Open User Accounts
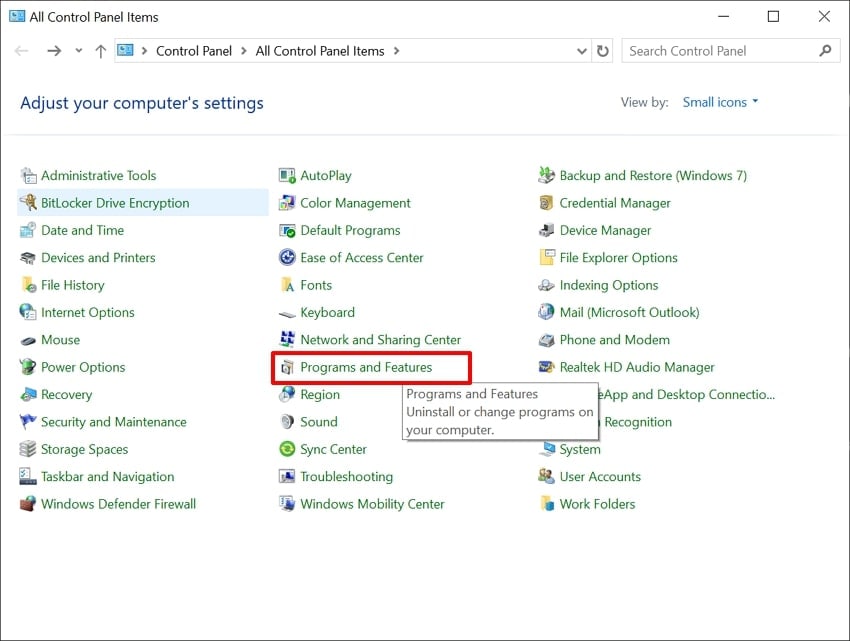850x641 pixels. tap(598, 476)
